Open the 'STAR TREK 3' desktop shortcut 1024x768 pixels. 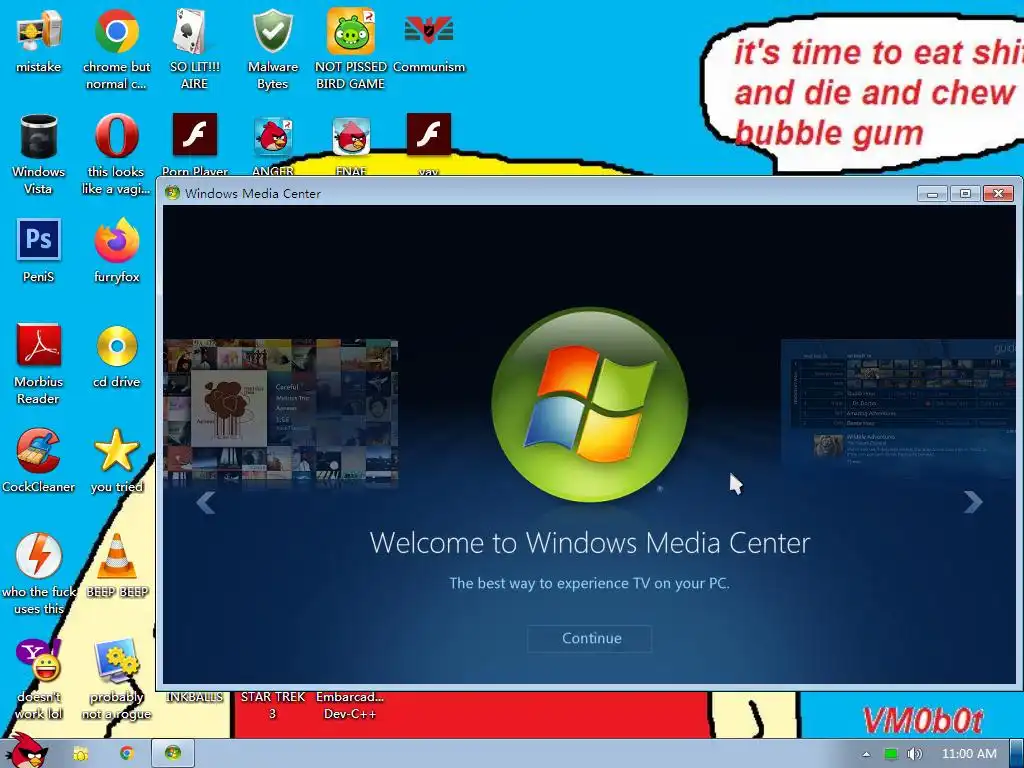(272, 705)
